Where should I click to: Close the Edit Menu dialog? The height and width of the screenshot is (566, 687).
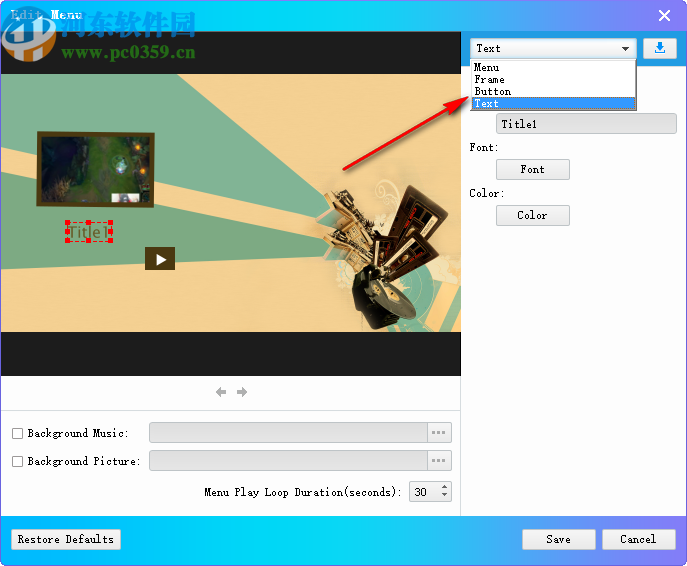click(664, 16)
